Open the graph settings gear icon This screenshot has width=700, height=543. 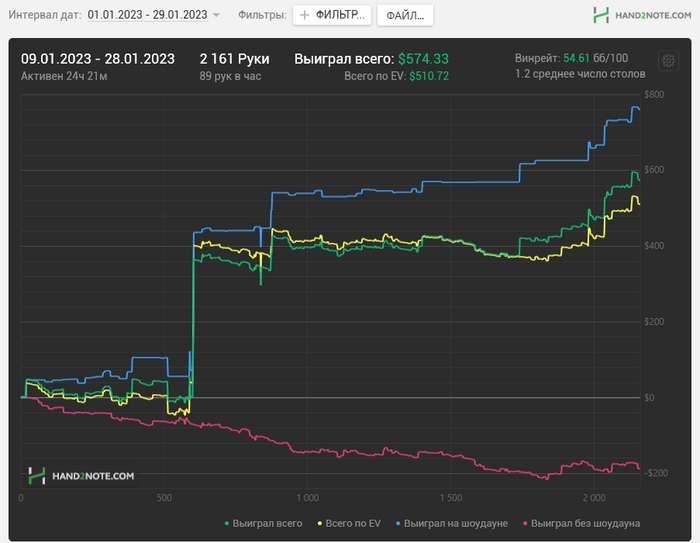pos(668,60)
